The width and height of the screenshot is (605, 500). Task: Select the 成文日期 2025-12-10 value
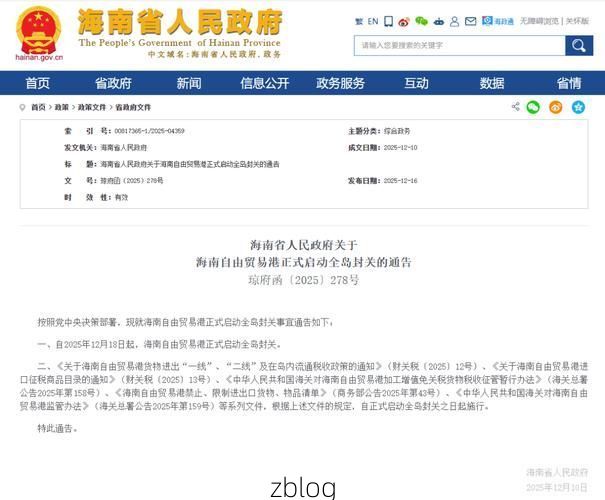point(401,148)
